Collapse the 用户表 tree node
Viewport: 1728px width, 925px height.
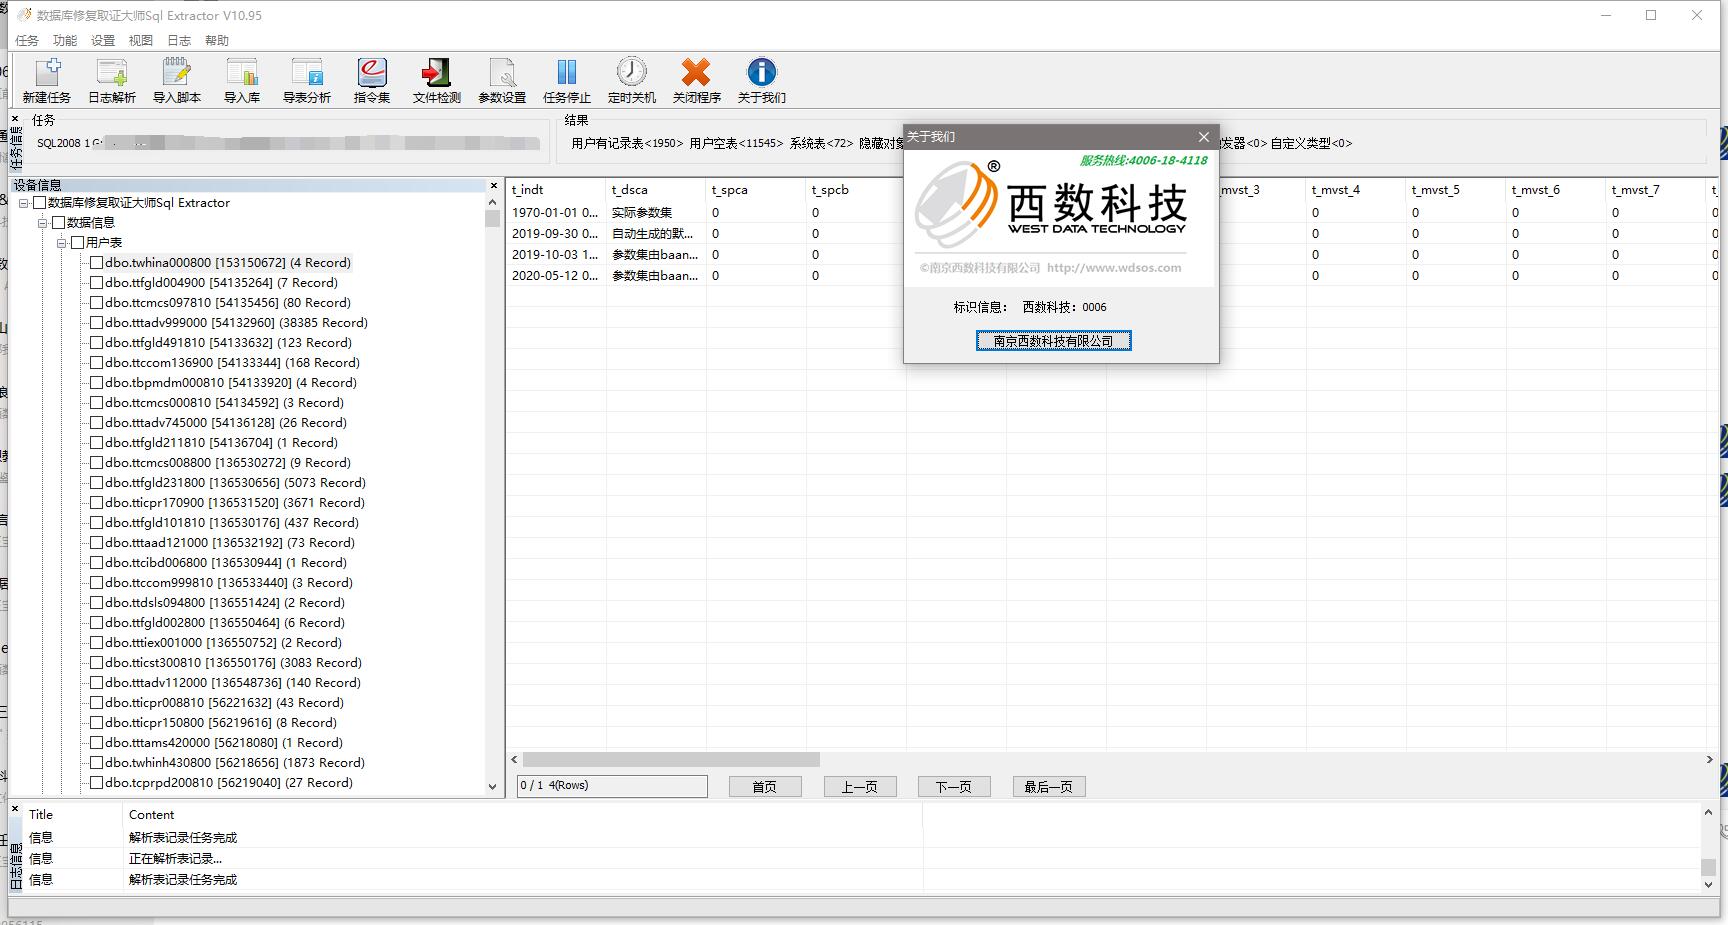tap(62, 243)
